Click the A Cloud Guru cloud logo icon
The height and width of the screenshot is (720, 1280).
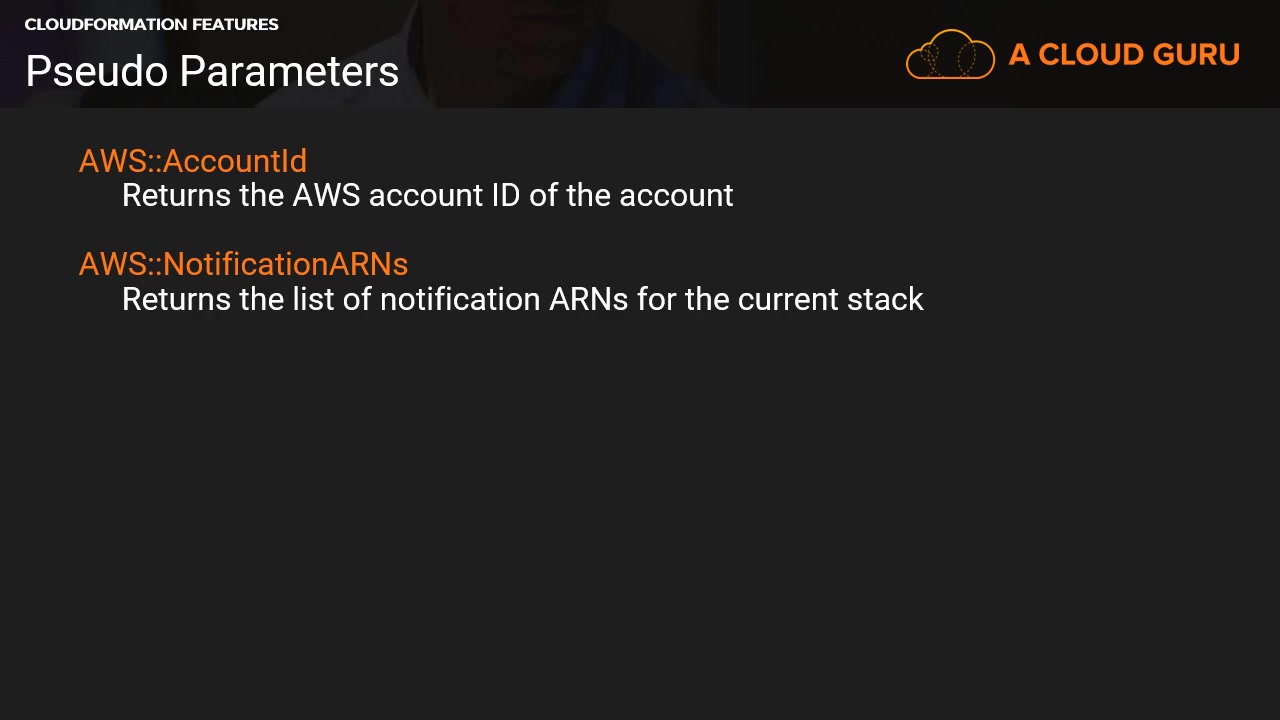pos(950,55)
